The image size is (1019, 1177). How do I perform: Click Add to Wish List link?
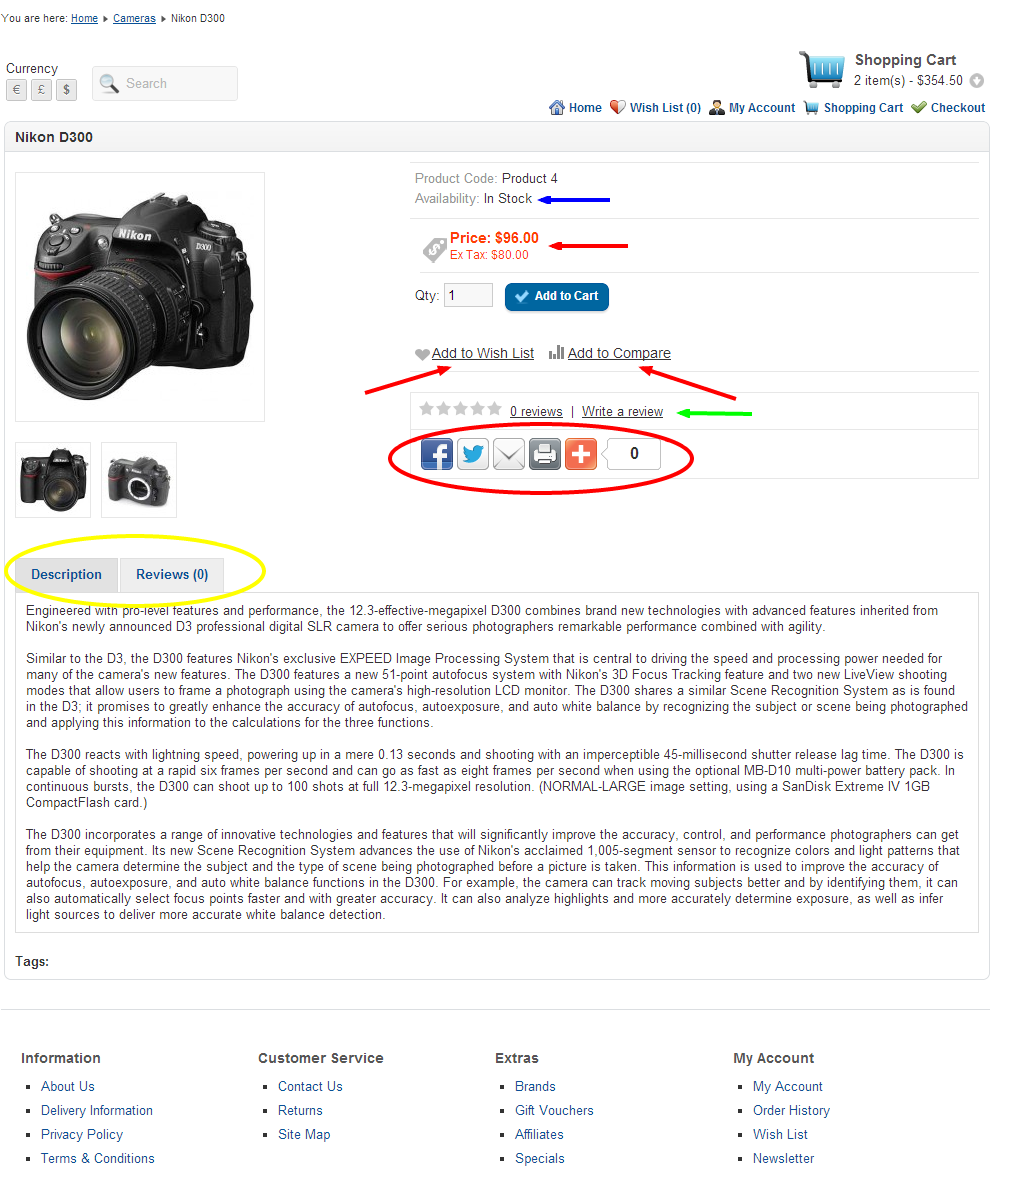tap(482, 353)
